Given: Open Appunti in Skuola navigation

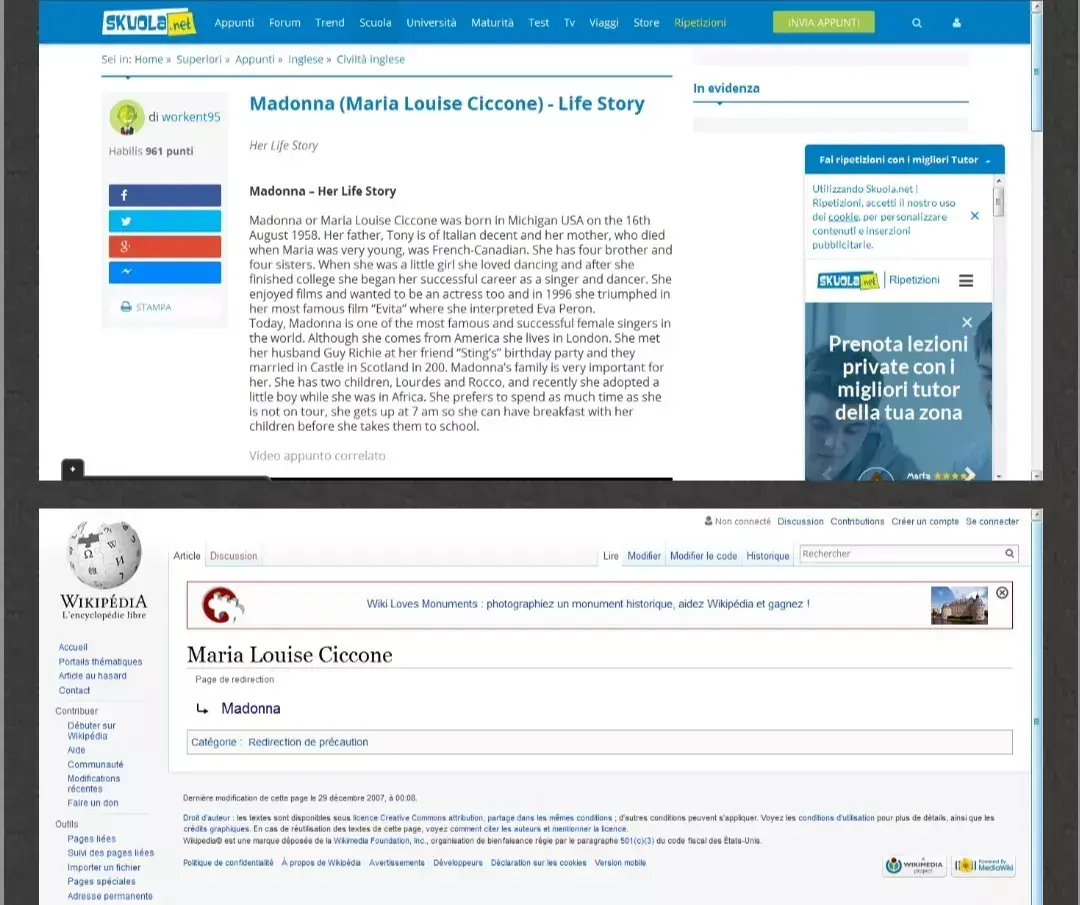Looking at the screenshot, I should [x=234, y=23].
